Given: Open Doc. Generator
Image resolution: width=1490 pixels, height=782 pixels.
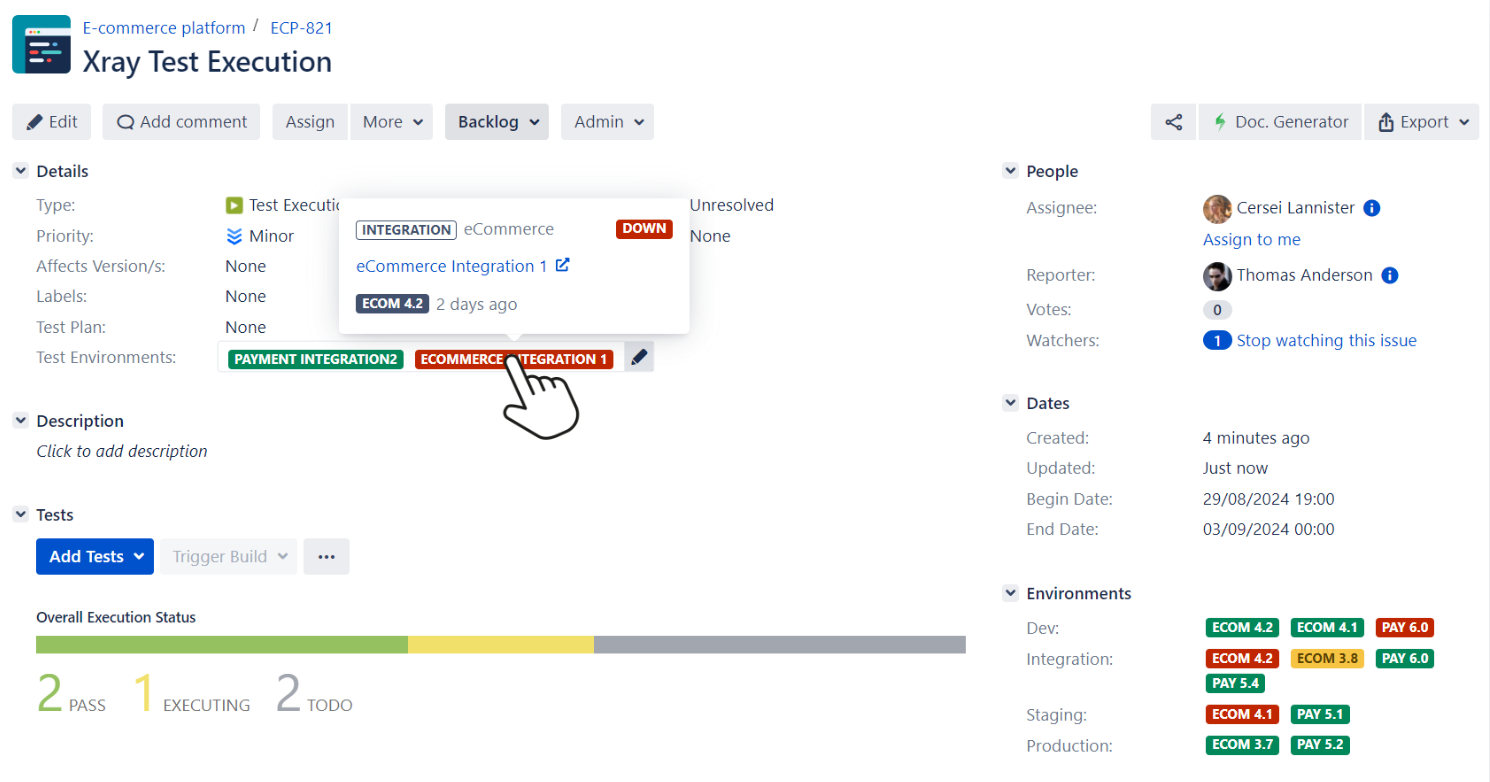Looking at the screenshot, I should pyautogui.click(x=1280, y=122).
